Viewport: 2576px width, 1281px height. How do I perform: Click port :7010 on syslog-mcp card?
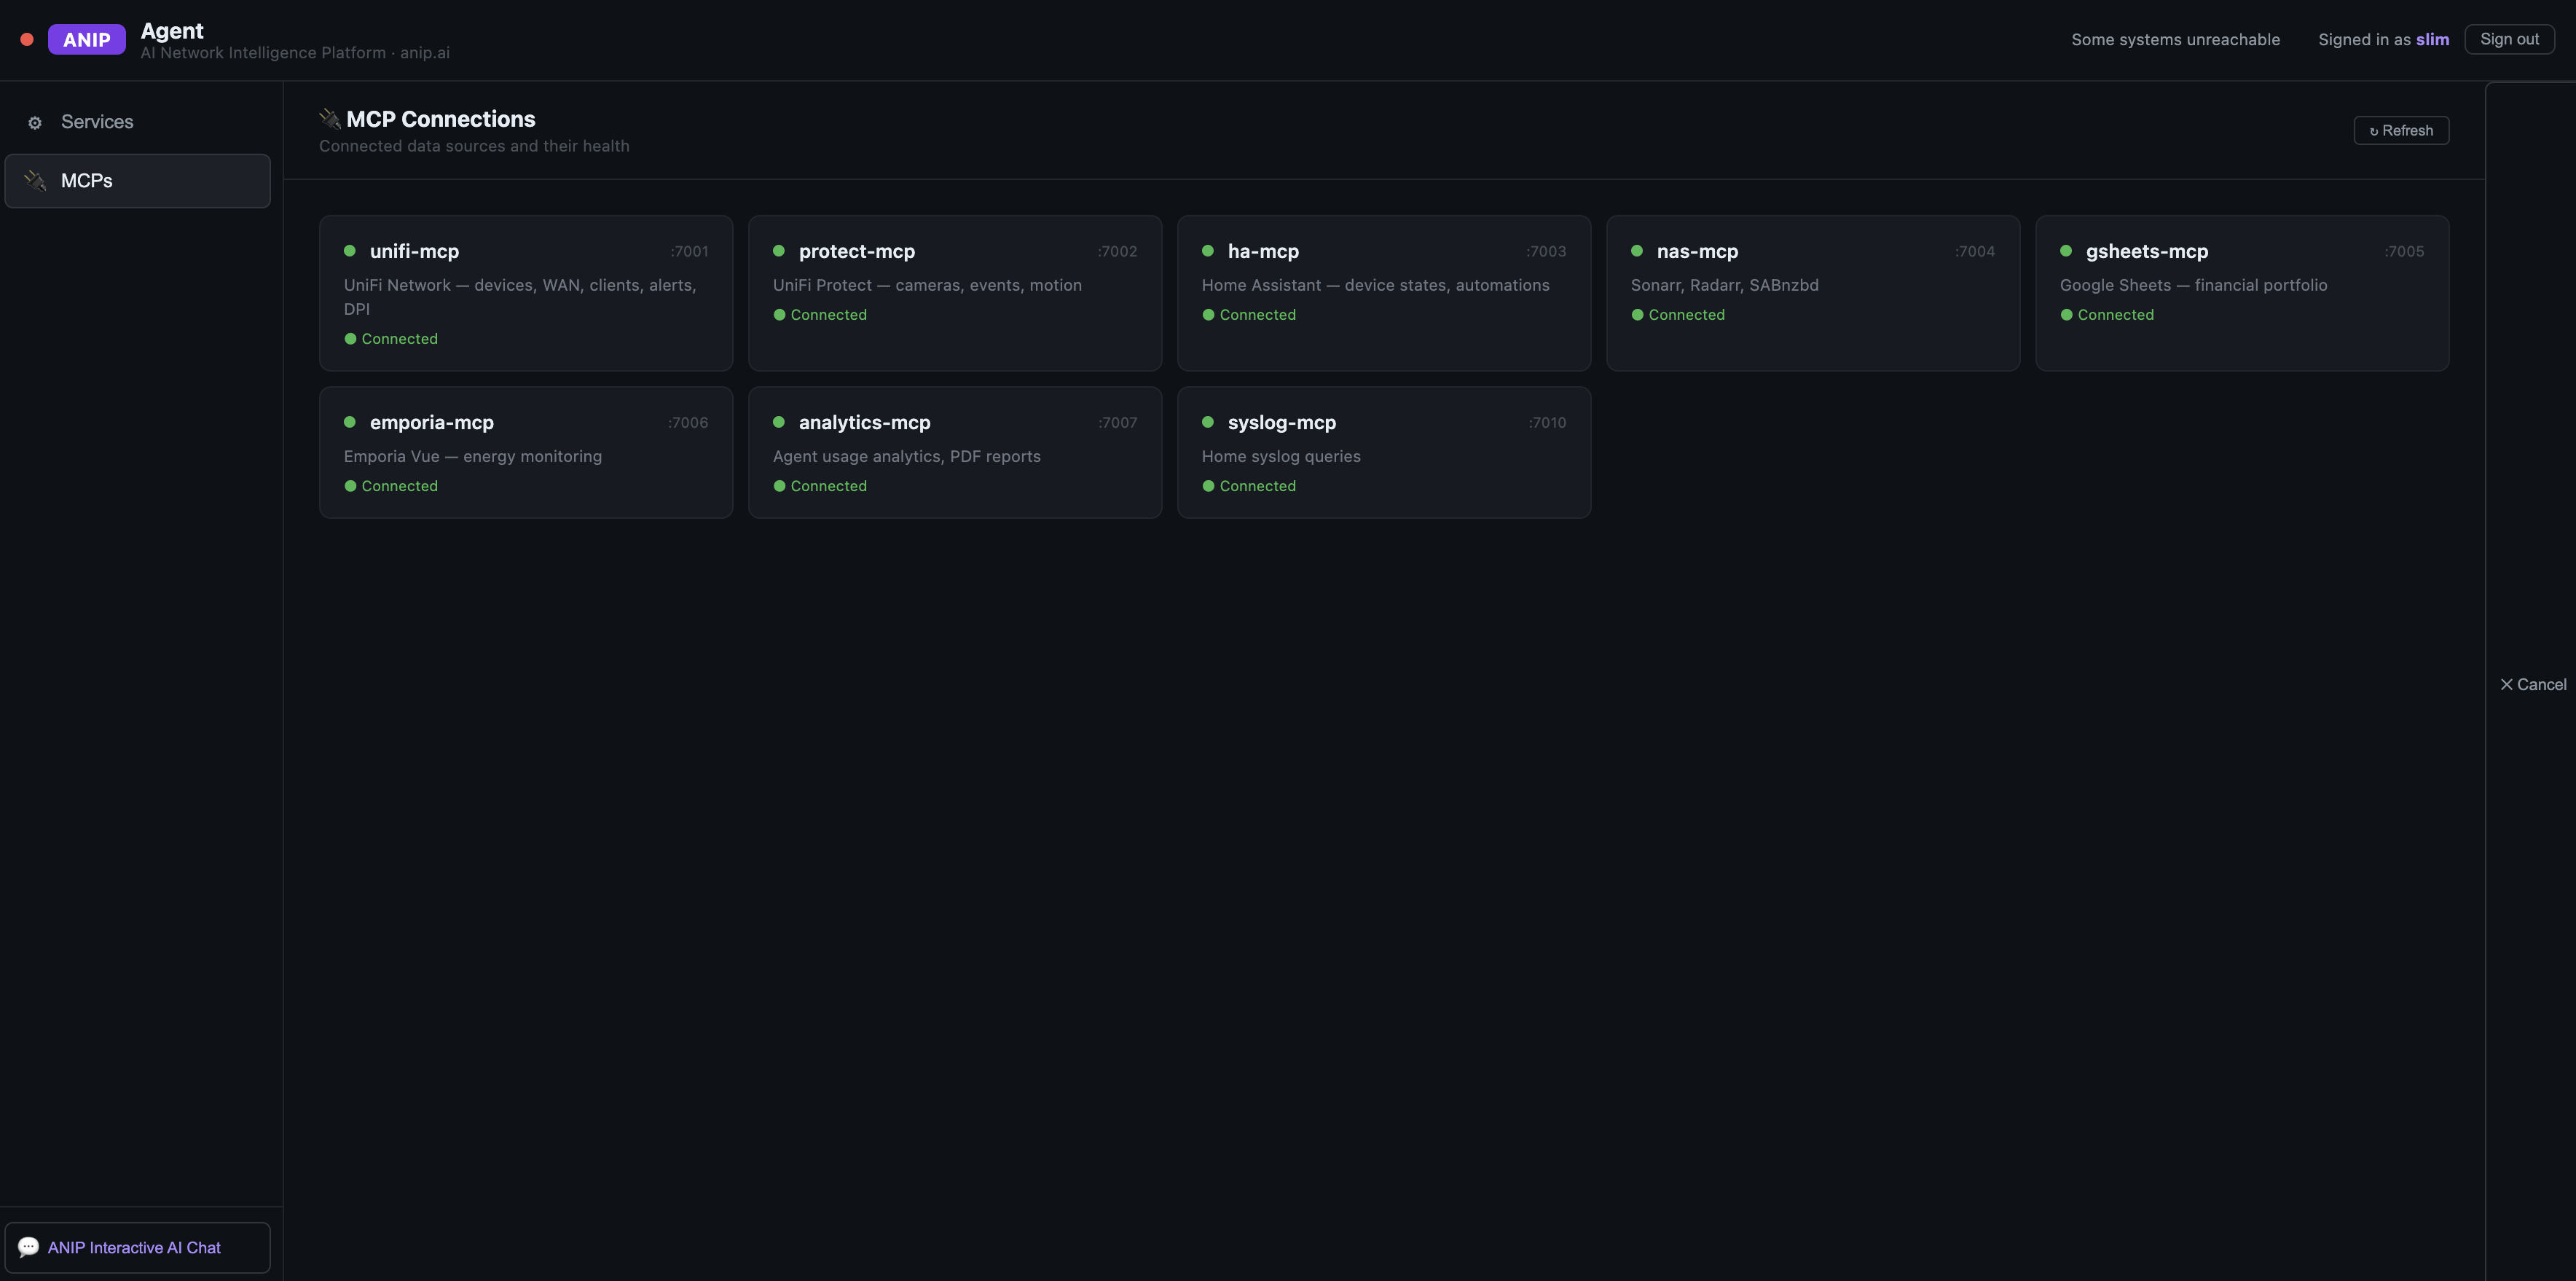tap(1547, 422)
